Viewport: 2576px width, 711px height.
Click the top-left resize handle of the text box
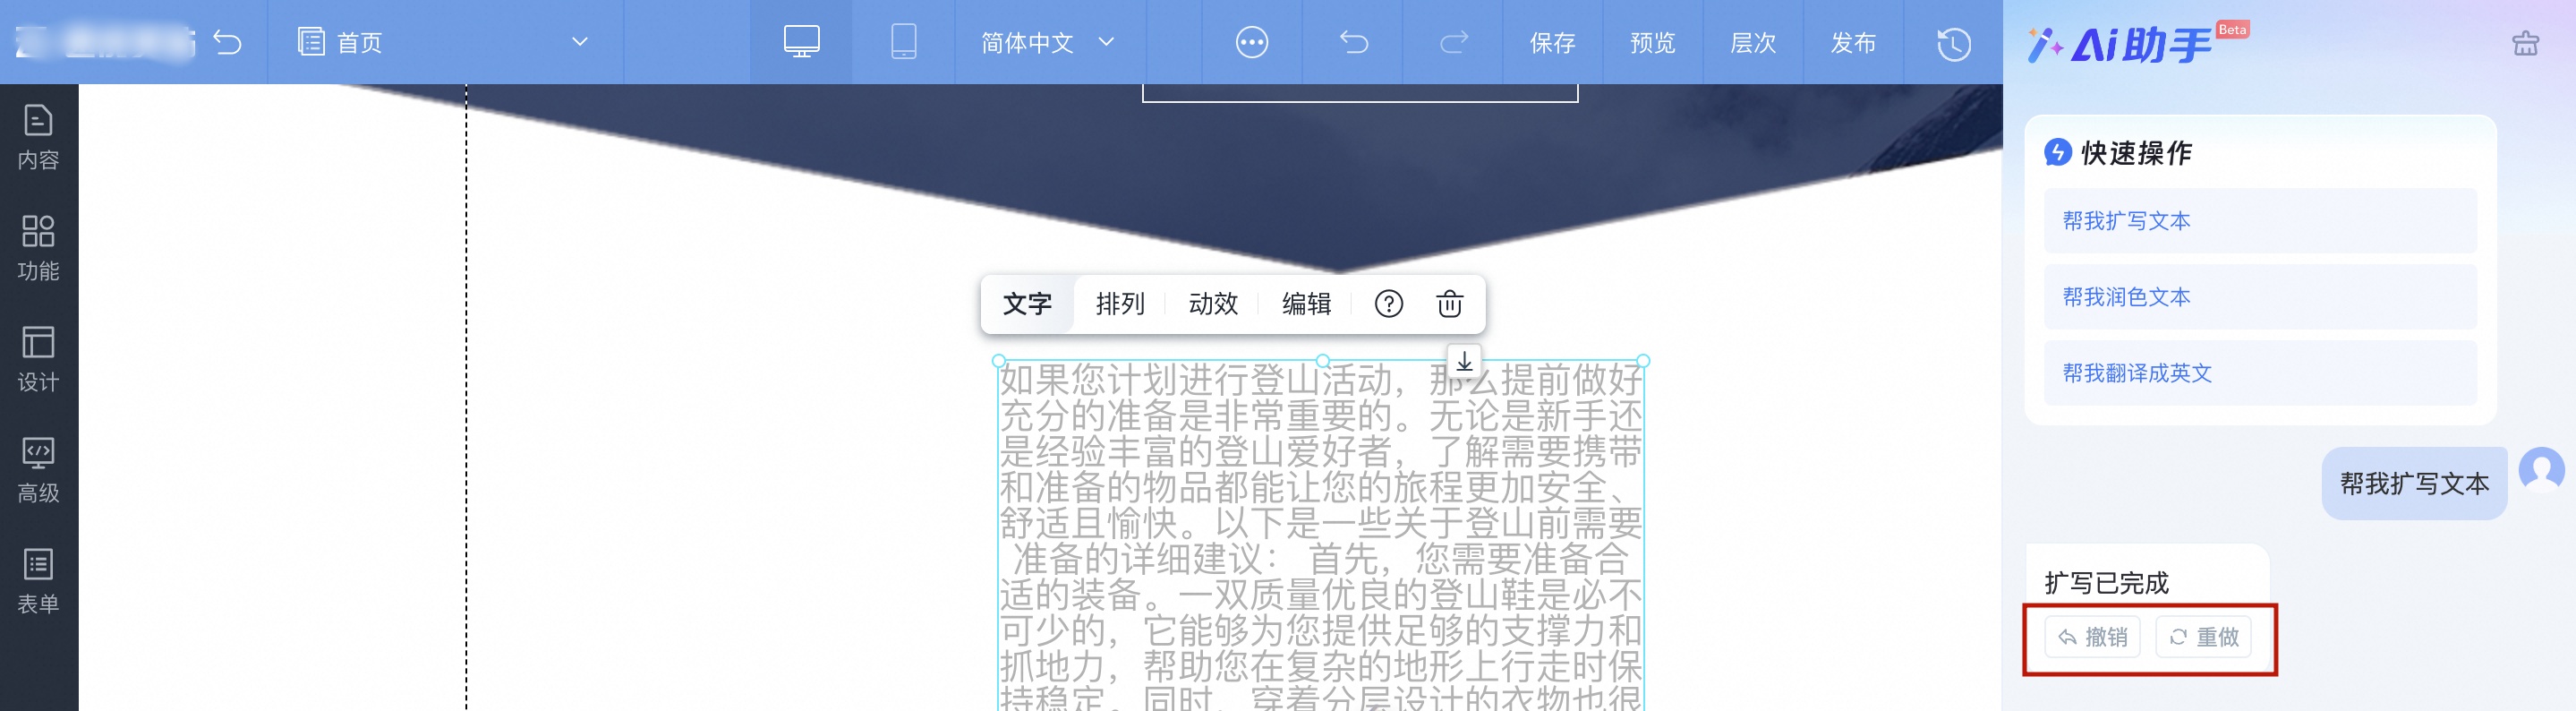998,361
